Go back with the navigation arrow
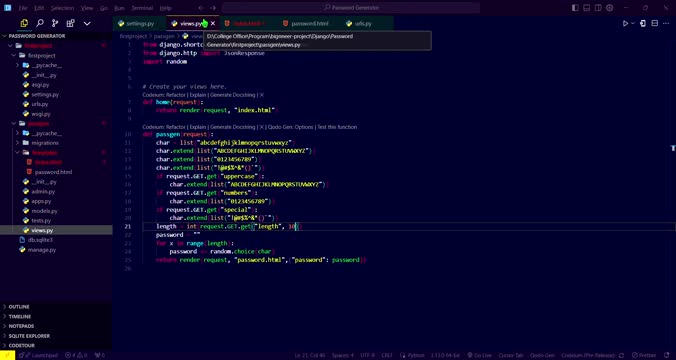676x360 pixels. (x=201, y=8)
